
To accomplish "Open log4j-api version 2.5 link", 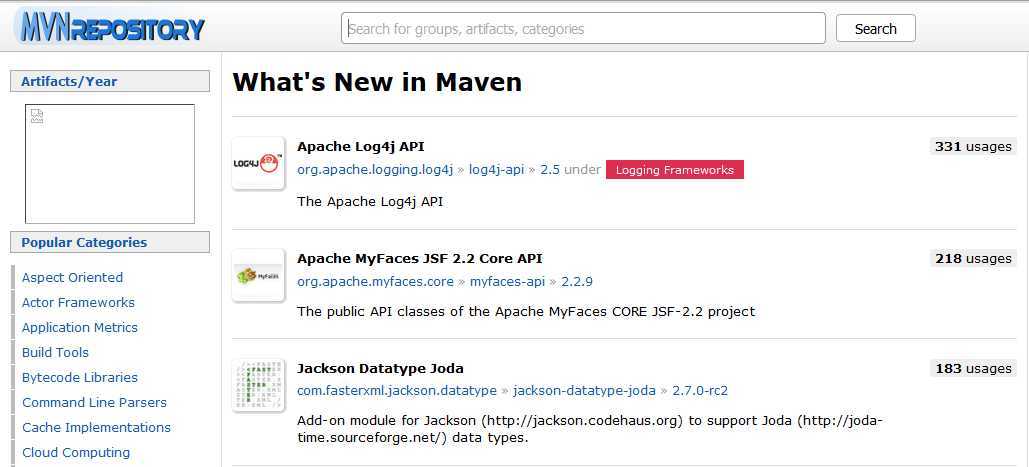I will 550,170.
